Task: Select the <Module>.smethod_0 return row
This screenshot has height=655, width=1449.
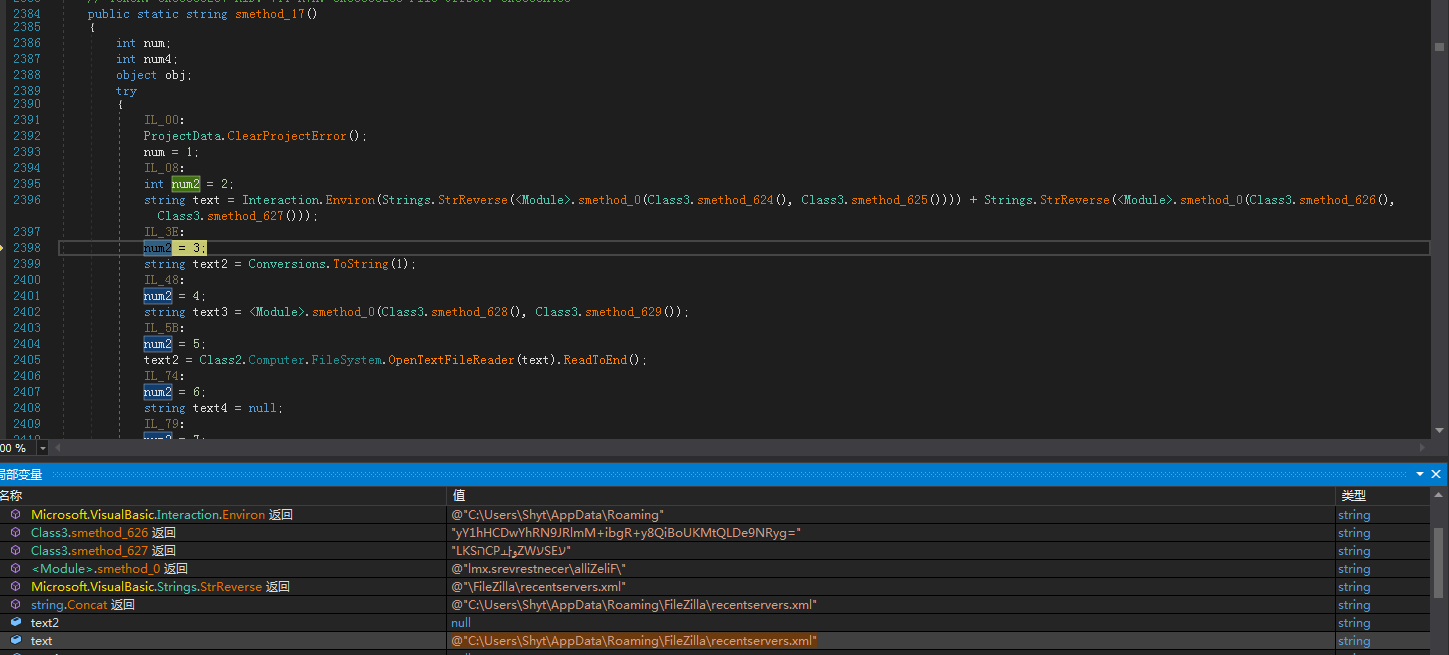Action: pyautogui.click(x=716, y=569)
